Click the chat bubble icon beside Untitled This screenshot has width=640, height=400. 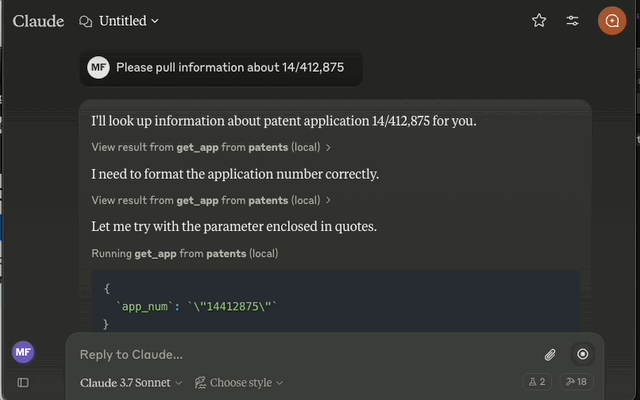[85, 21]
